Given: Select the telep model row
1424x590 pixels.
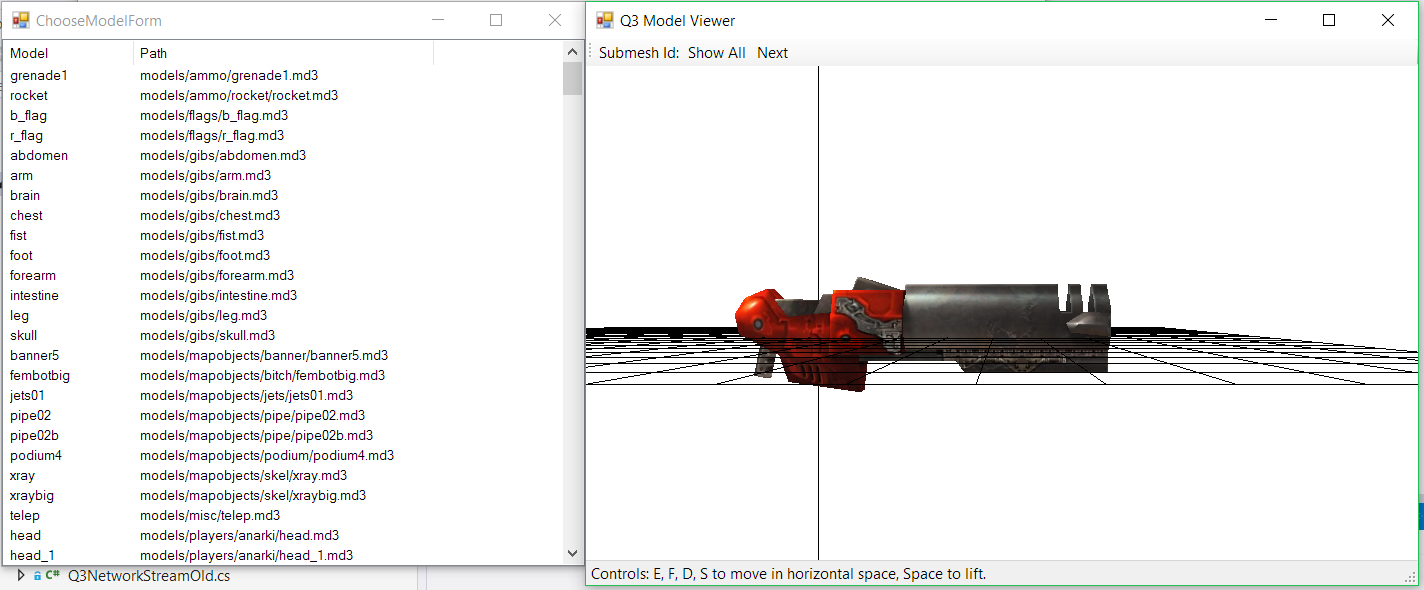Looking at the screenshot, I should click(x=284, y=515).
